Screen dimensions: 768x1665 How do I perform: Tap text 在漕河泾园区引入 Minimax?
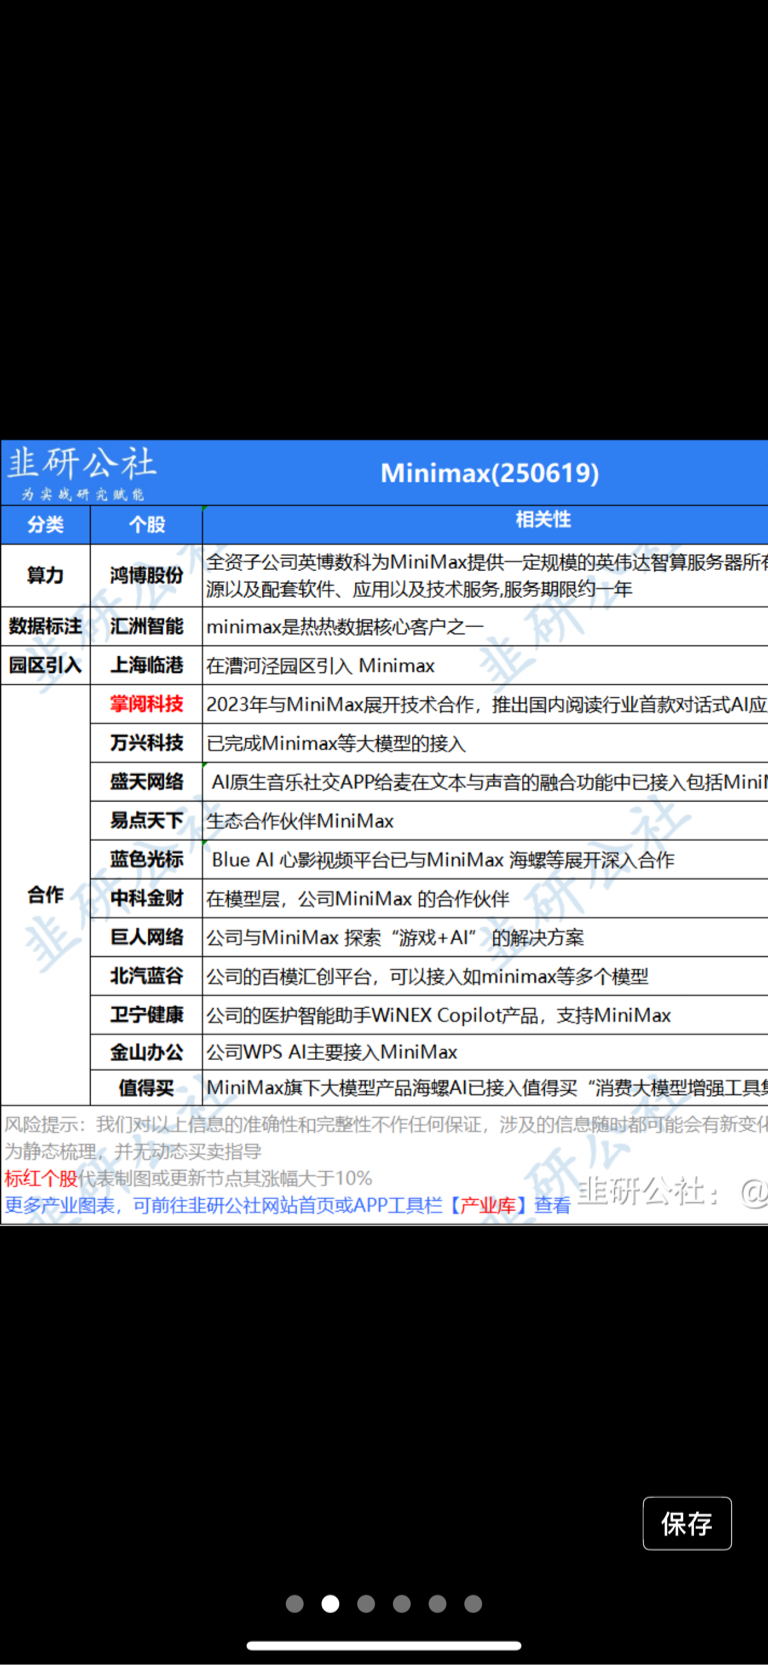pyautogui.click(x=321, y=666)
